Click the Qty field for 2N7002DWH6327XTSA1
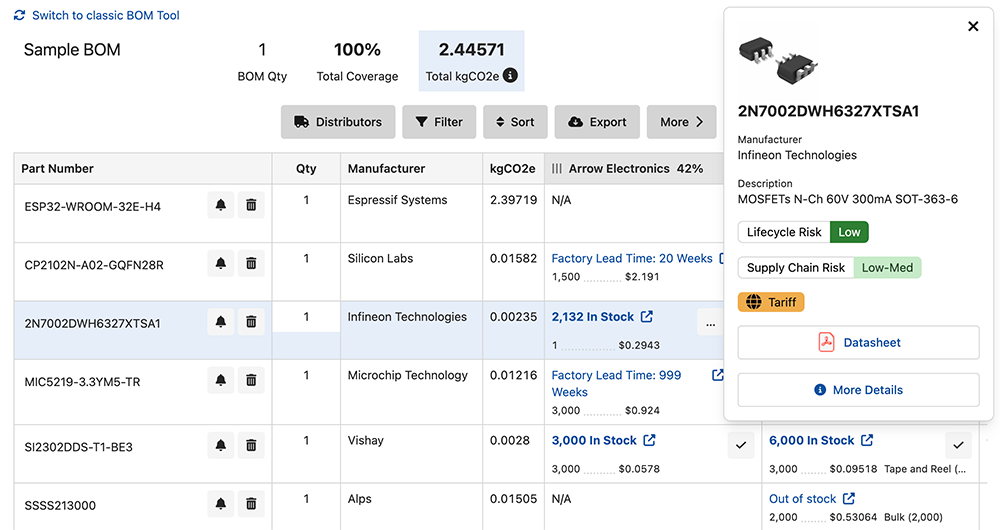This screenshot has height=530, width=1000. point(306,317)
